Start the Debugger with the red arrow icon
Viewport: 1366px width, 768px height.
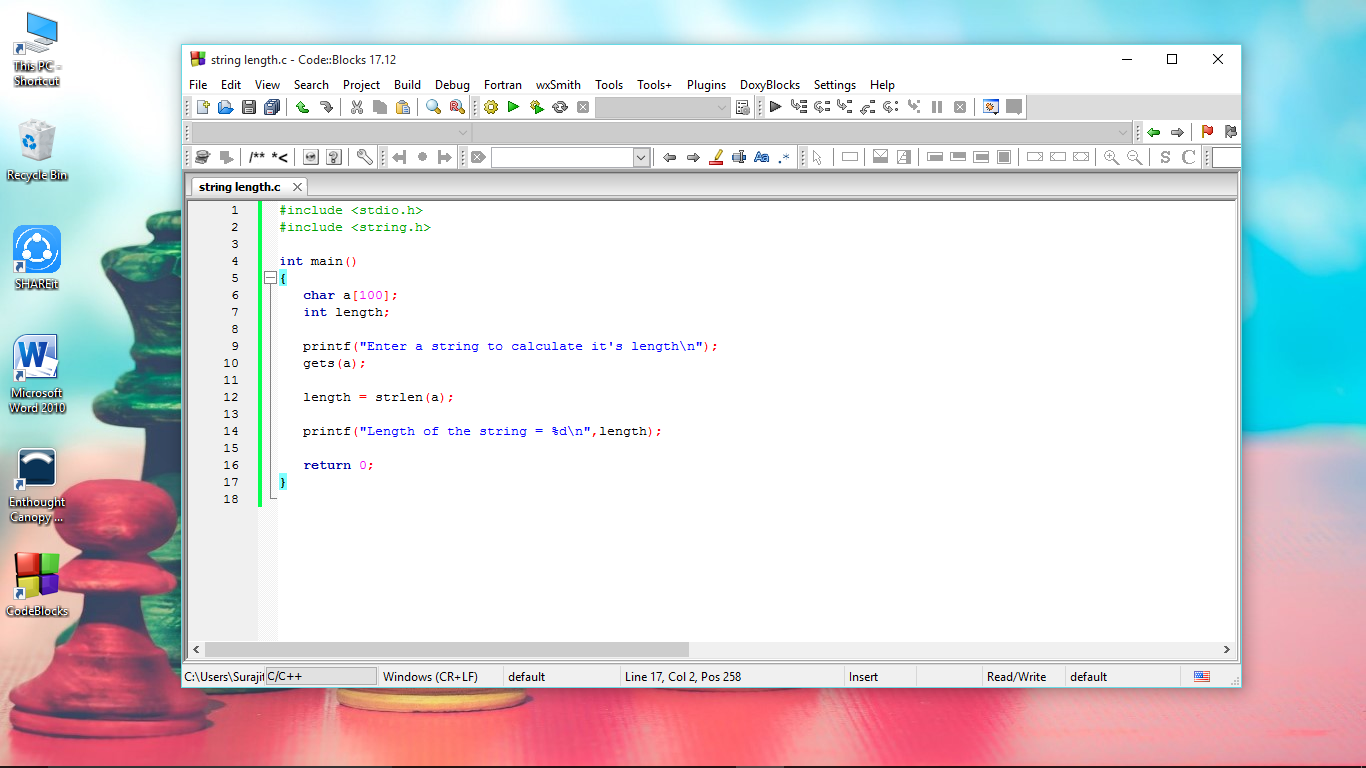(775, 106)
